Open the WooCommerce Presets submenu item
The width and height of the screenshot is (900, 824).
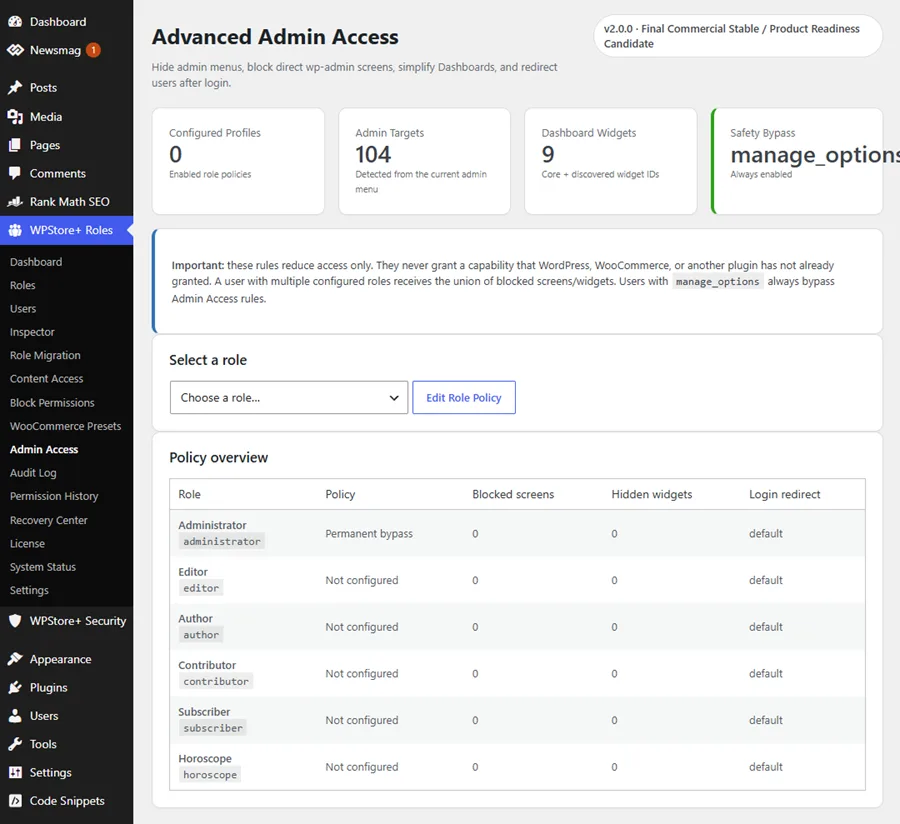(x=65, y=426)
